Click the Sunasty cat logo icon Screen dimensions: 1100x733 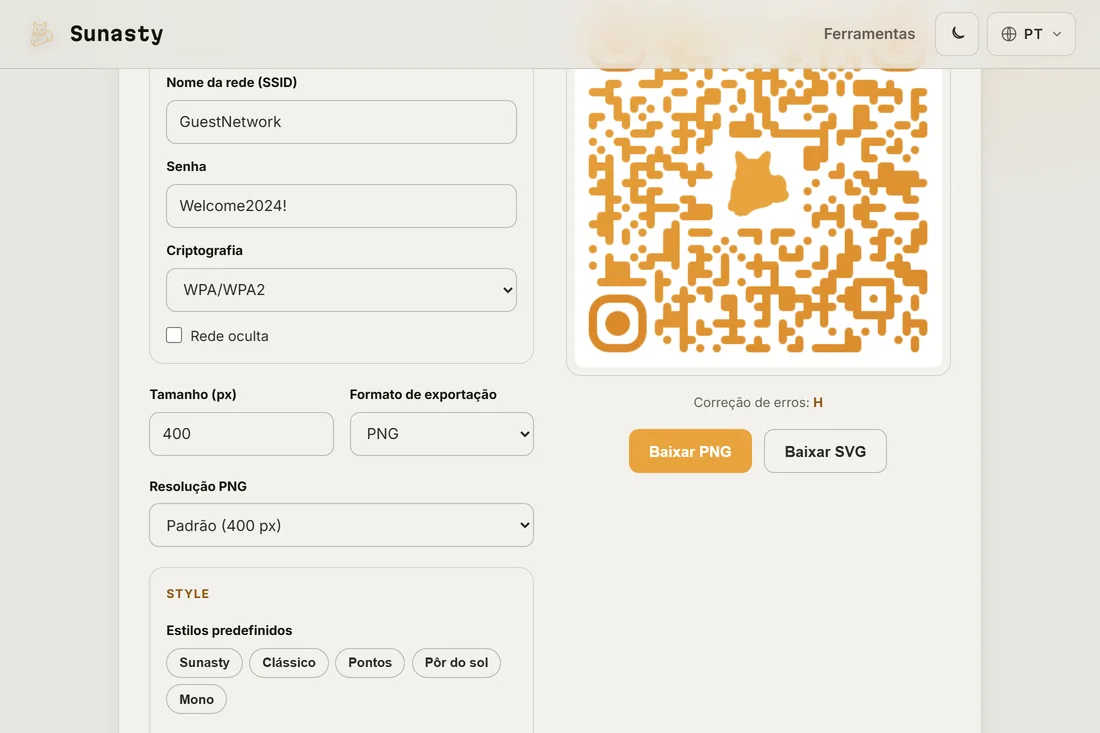[x=41, y=34]
